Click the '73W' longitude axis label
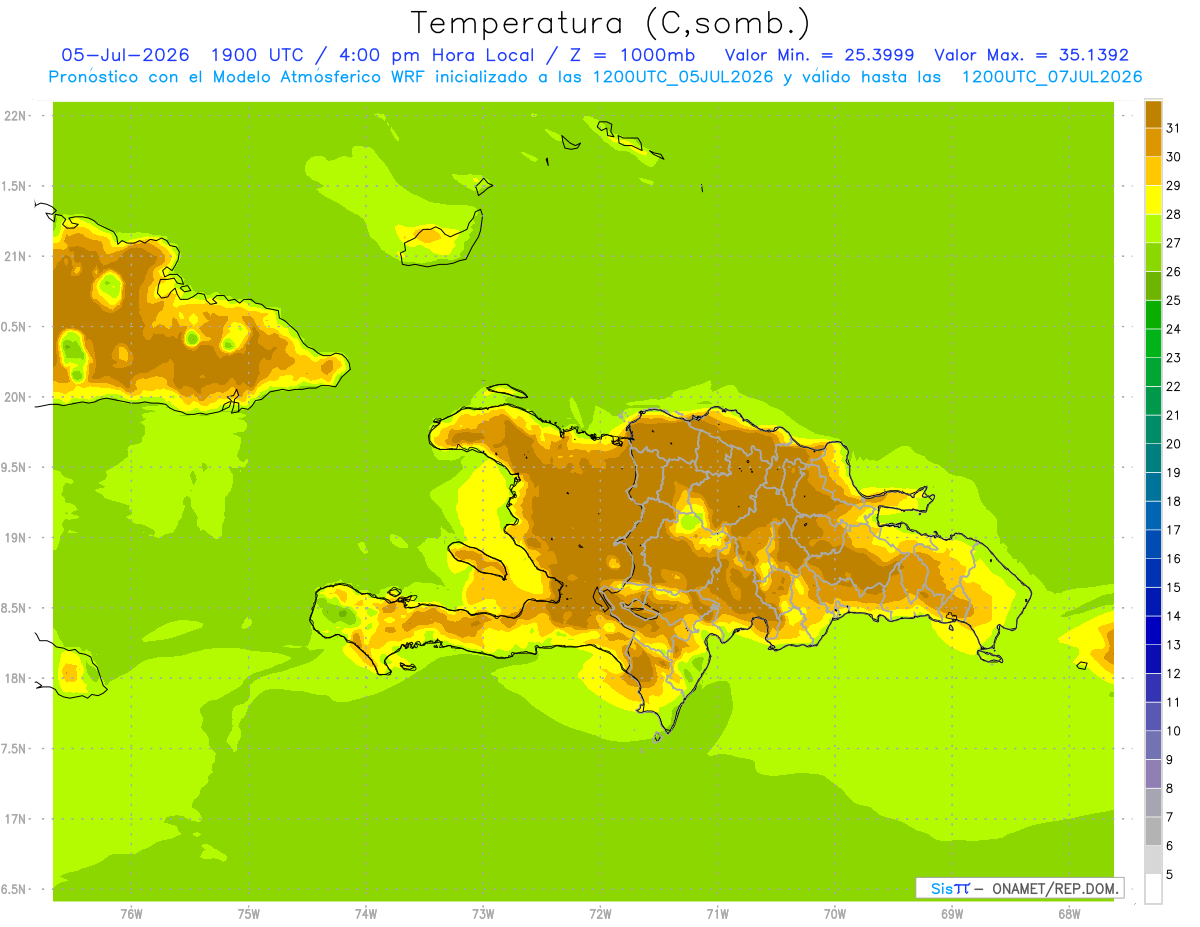 coord(483,914)
